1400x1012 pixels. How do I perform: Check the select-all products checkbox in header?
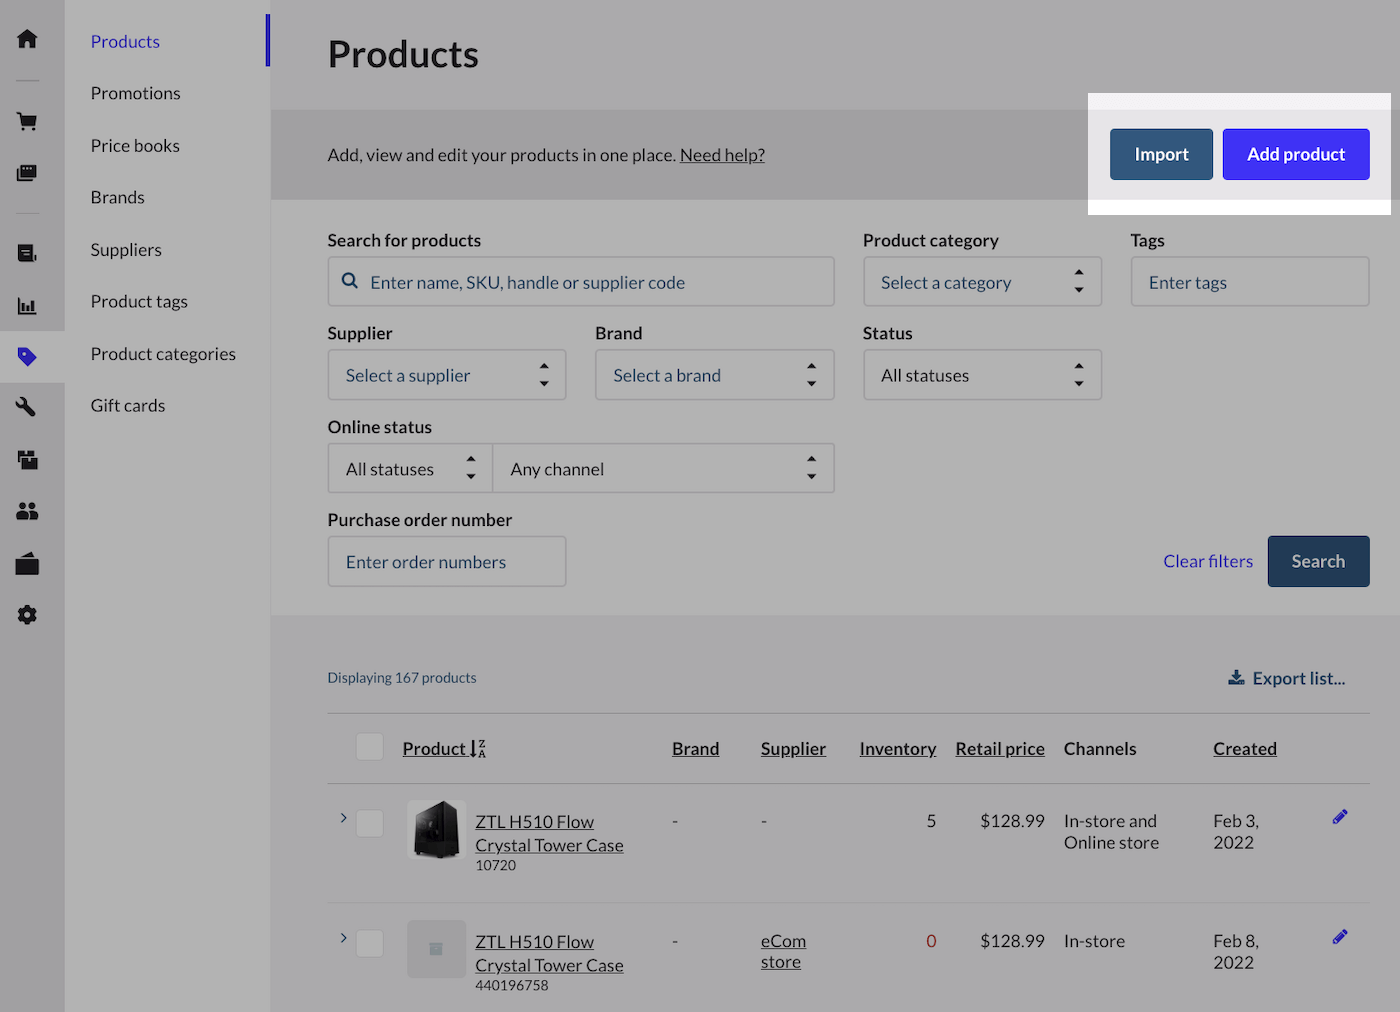click(x=370, y=747)
